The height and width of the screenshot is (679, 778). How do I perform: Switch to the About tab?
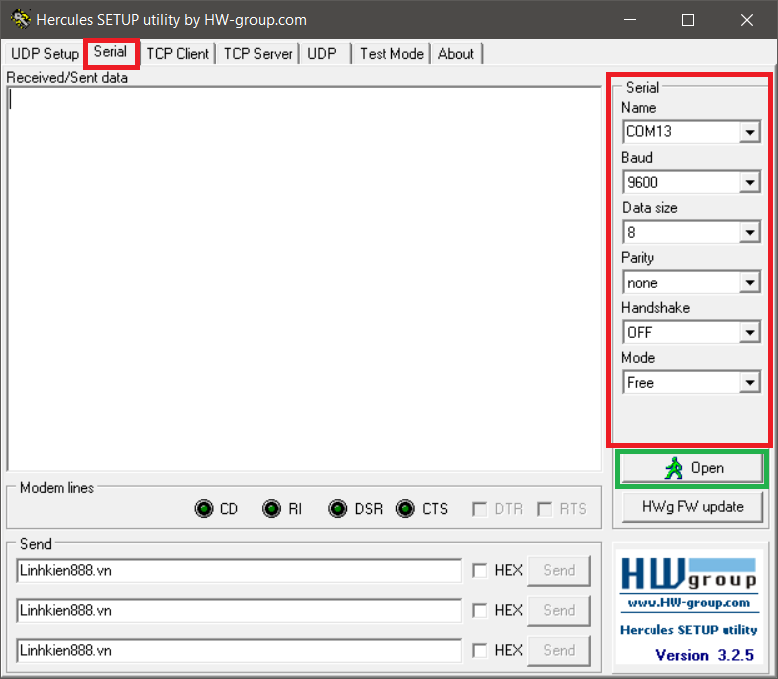coord(456,54)
